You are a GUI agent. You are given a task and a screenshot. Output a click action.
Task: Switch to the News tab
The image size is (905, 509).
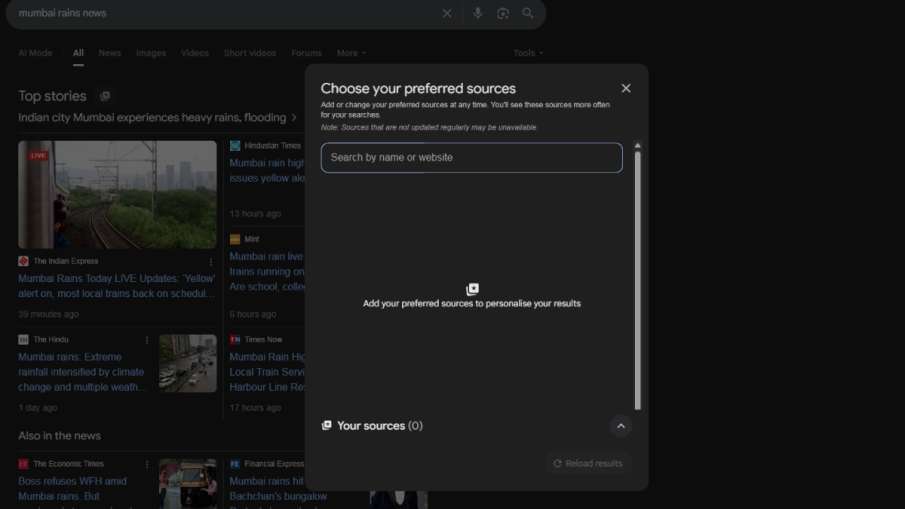click(x=110, y=53)
